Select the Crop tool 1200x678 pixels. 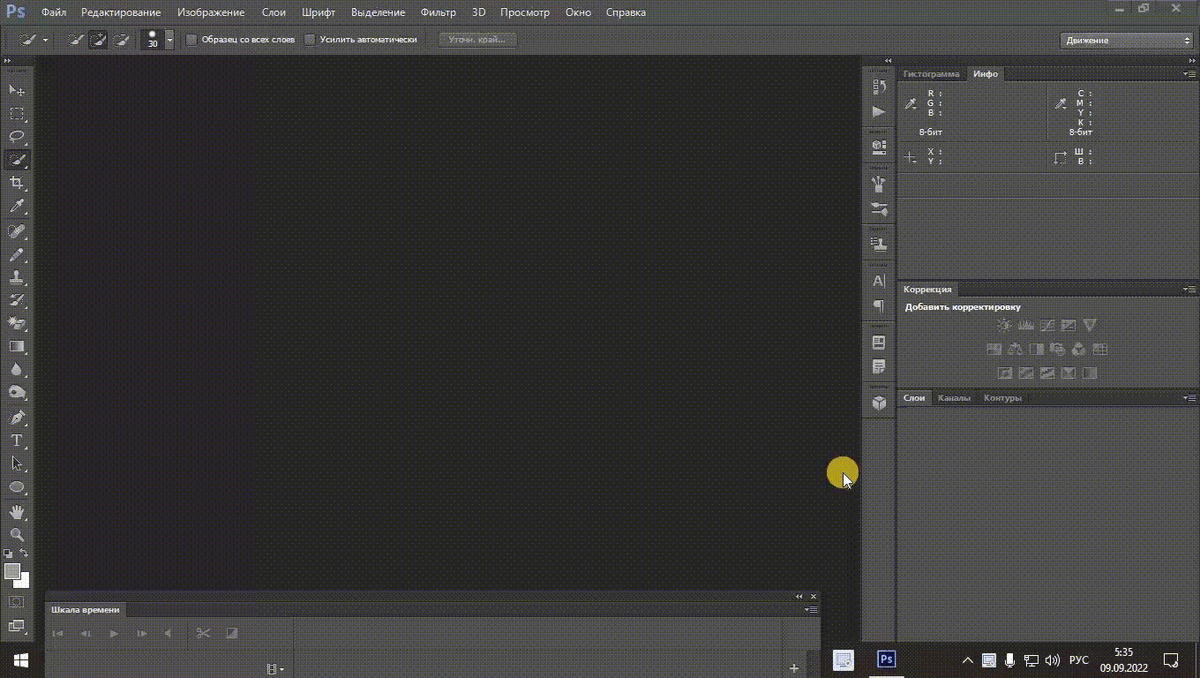17,183
